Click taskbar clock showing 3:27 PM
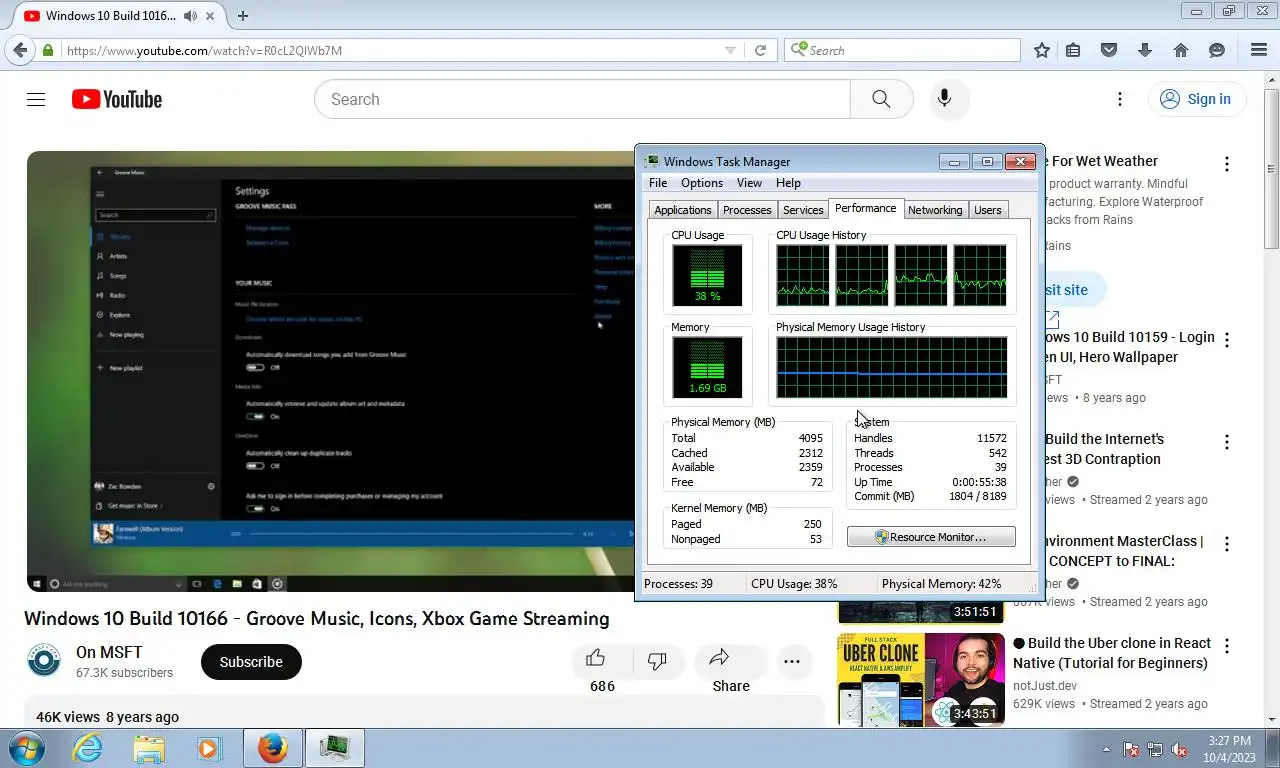The height and width of the screenshot is (768, 1280). click(x=1229, y=748)
